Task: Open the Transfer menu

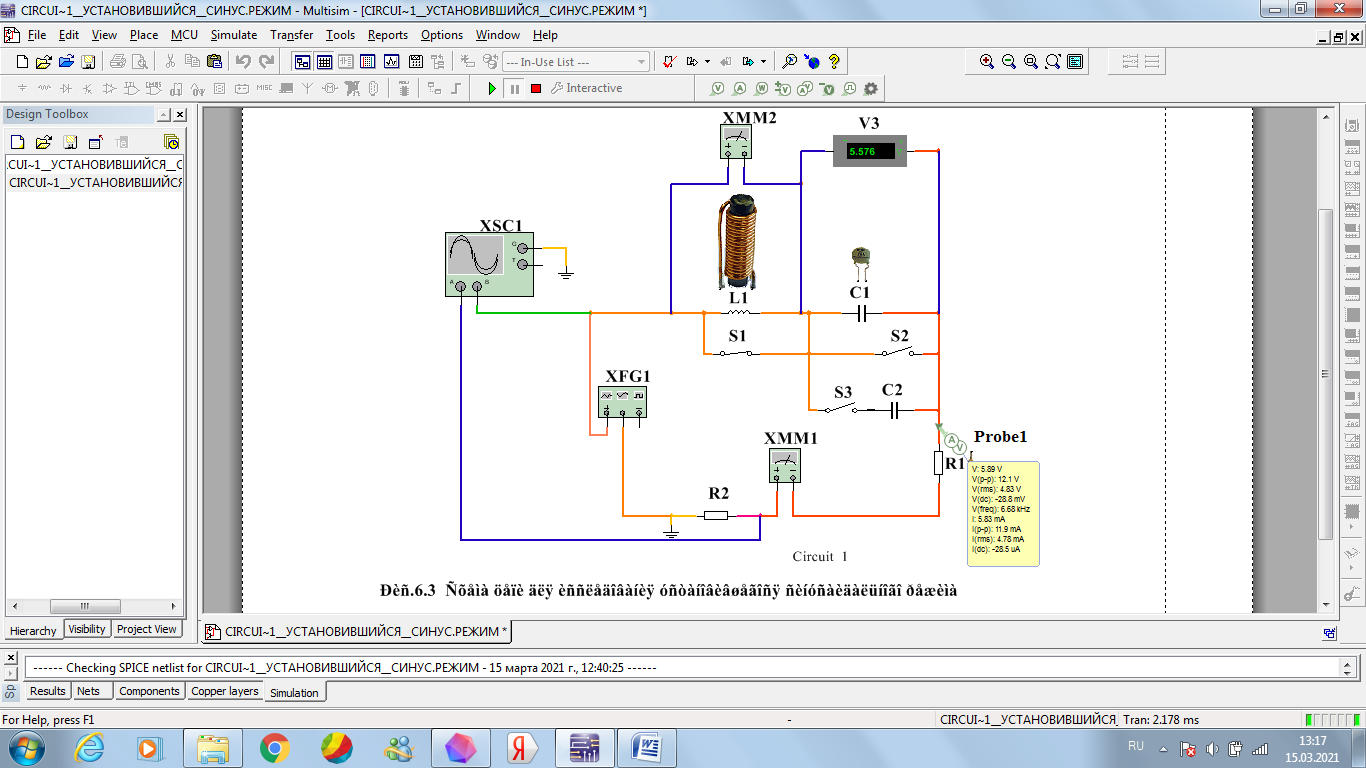Action: (x=292, y=35)
